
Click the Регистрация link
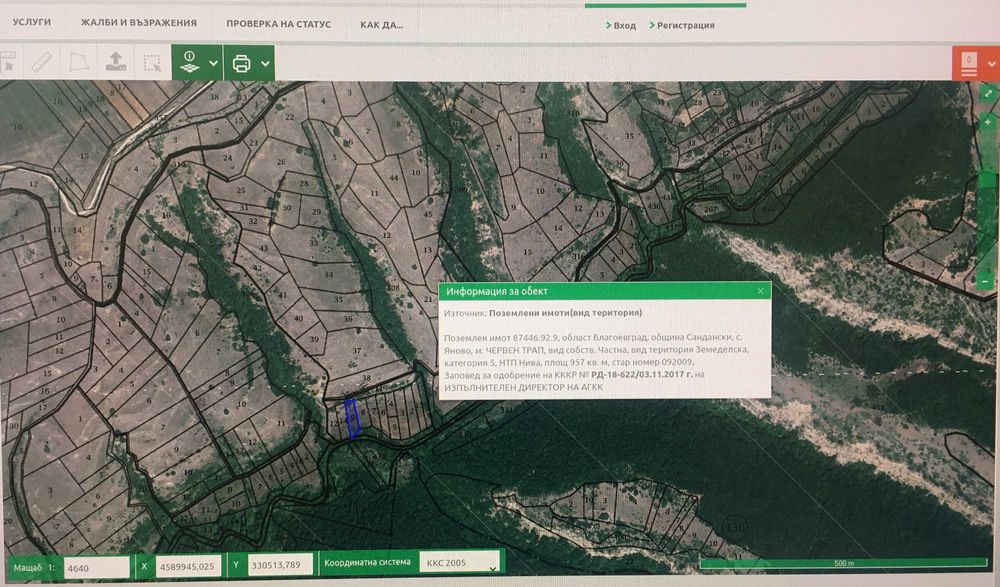click(682, 26)
